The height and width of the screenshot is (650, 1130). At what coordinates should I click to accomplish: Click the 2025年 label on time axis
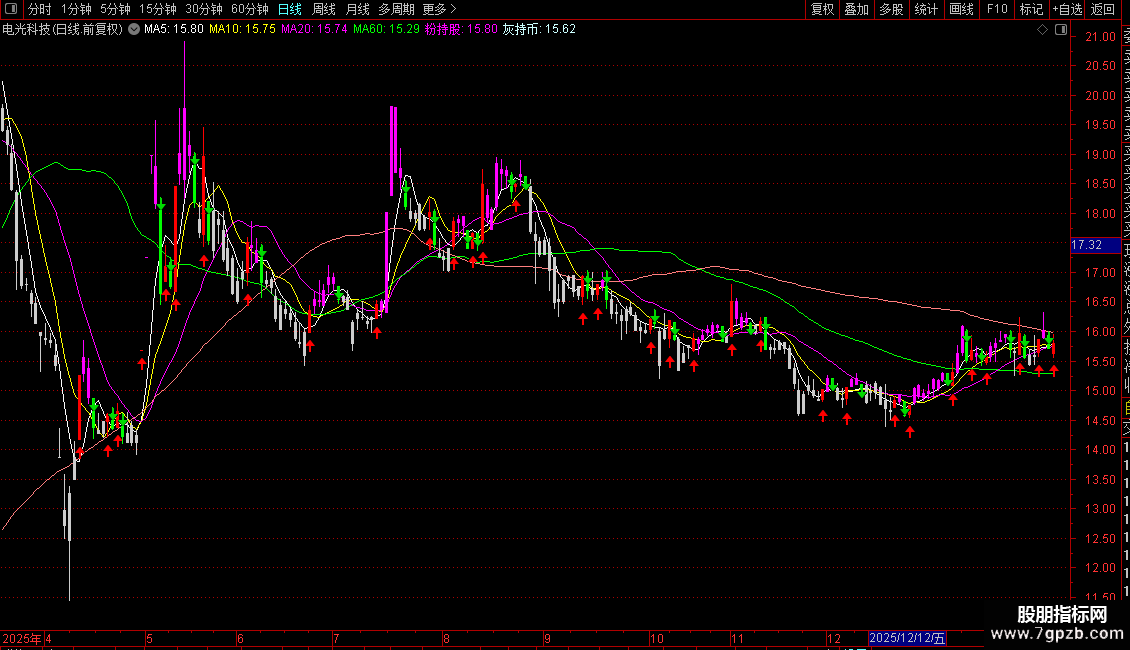pos(22,638)
